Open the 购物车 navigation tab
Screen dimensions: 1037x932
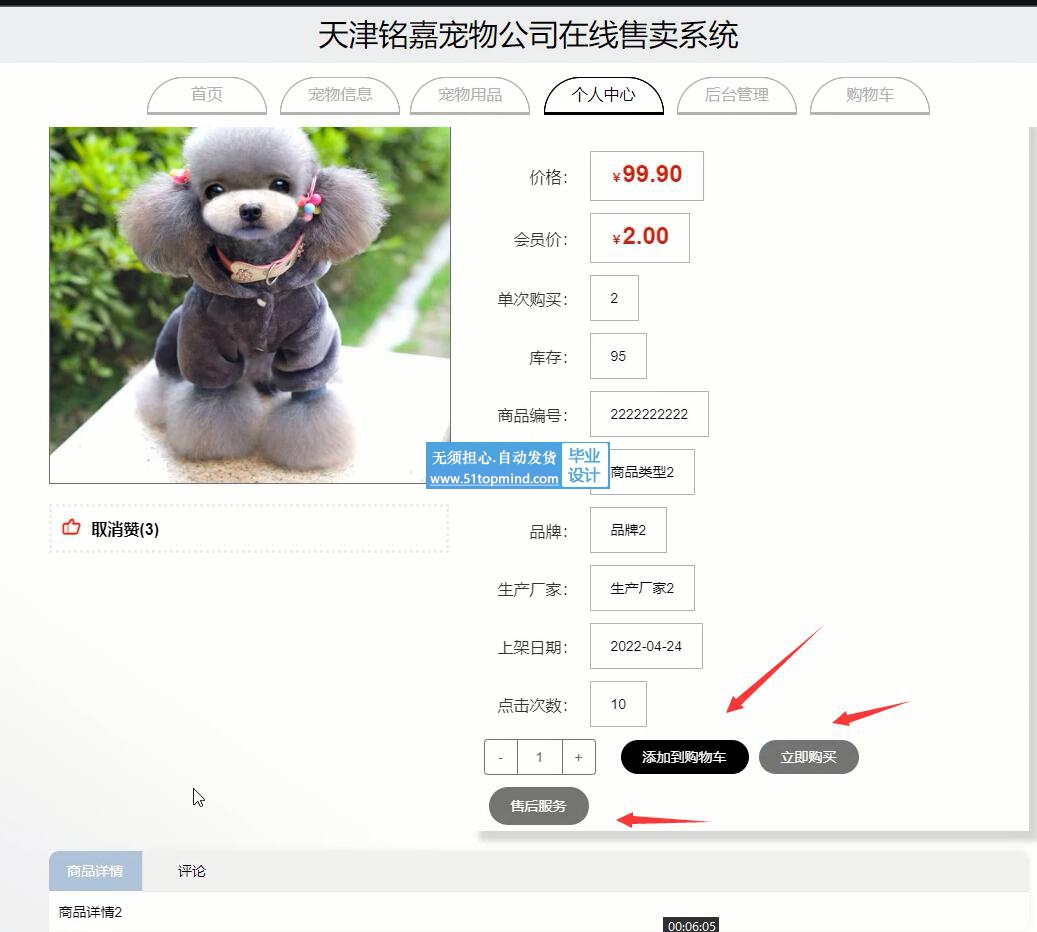coord(870,95)
